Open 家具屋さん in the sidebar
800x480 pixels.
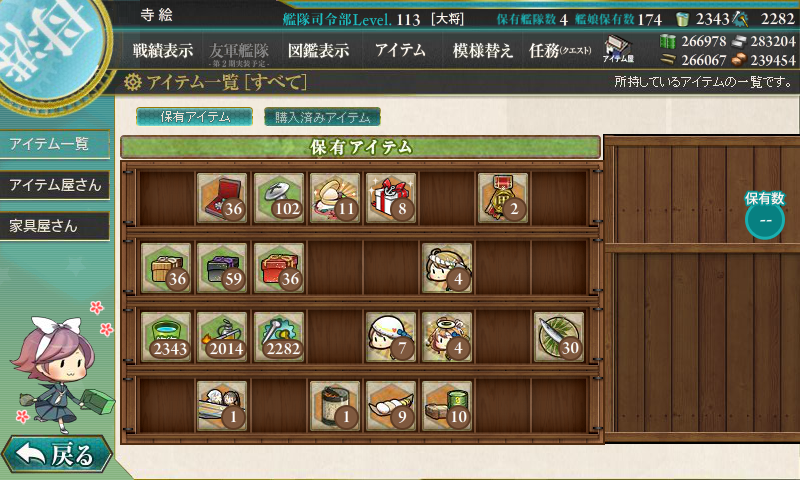55,226
